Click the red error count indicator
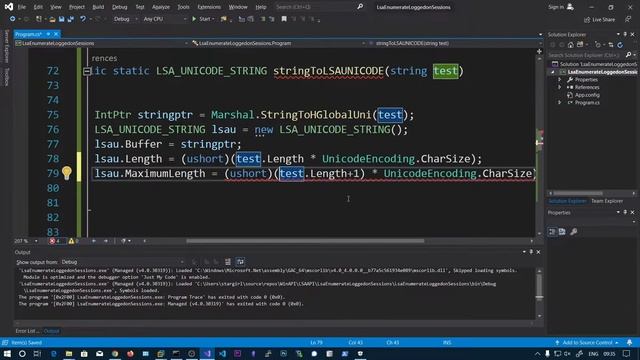 point(54,241)
